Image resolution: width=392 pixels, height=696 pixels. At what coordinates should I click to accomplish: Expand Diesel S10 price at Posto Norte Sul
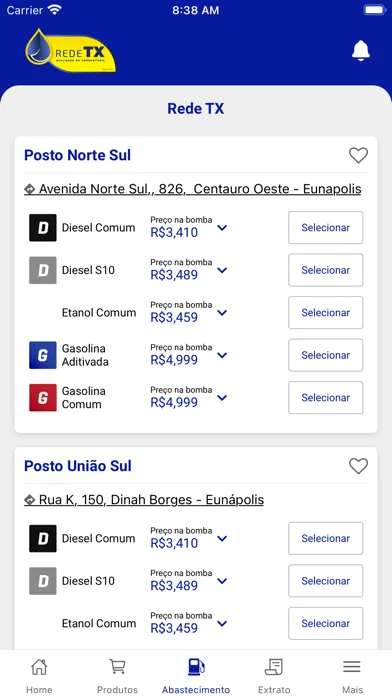click(222, 270)
